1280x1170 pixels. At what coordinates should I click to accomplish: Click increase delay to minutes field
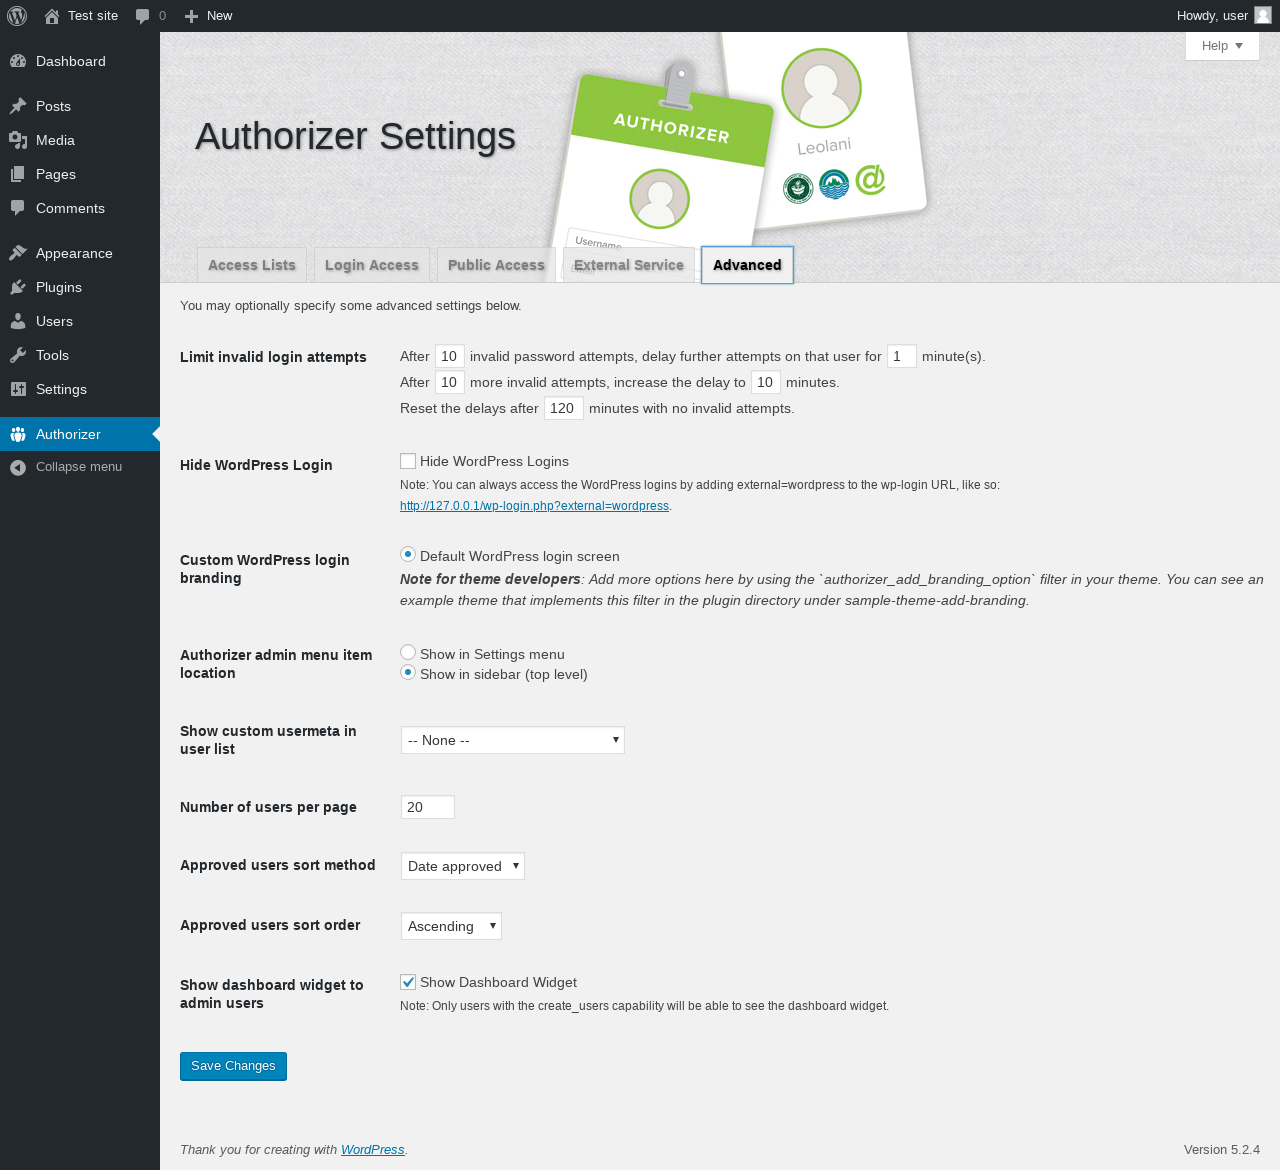pos(766,382)
